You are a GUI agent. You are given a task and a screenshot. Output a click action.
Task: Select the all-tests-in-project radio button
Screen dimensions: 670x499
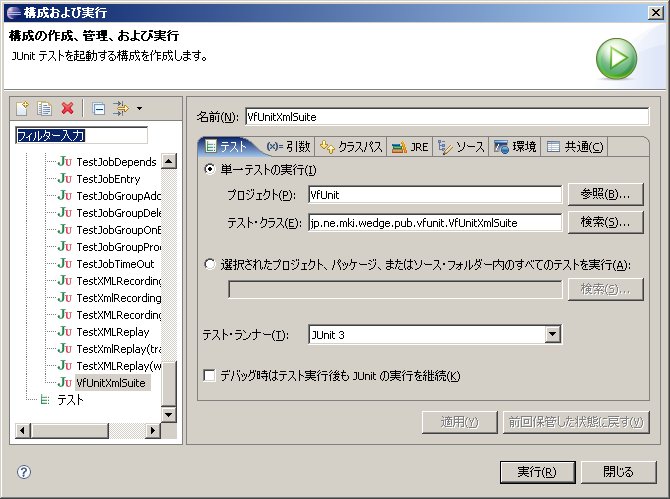[x=209, y=264]
